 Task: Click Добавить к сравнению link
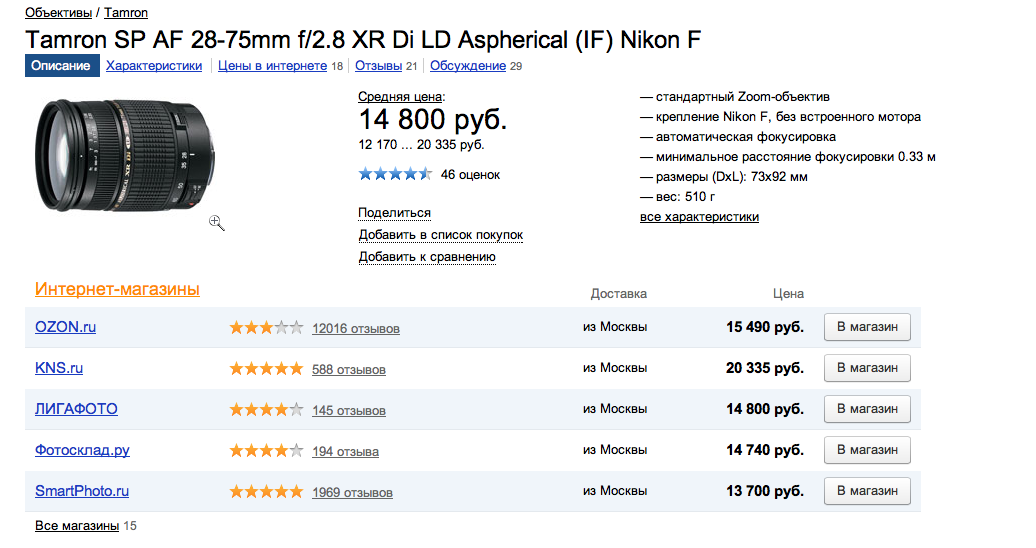pos(427,256)
